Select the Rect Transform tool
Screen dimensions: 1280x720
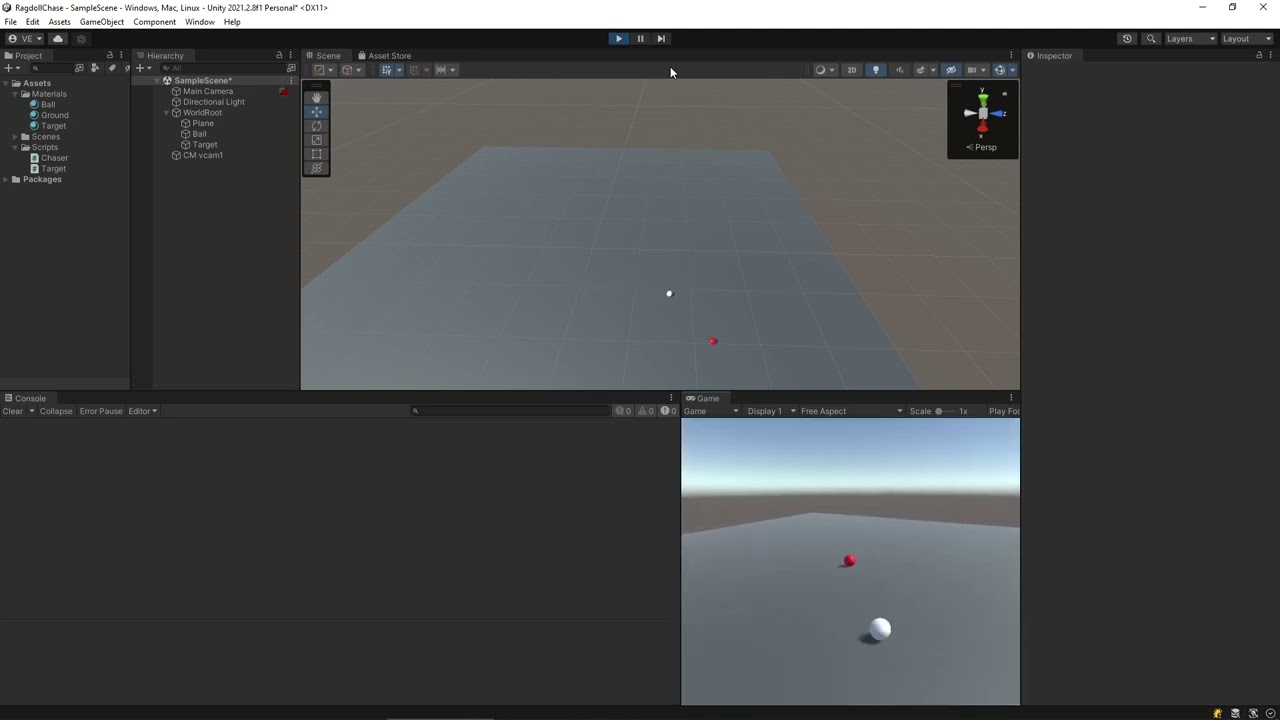point(316,153)
